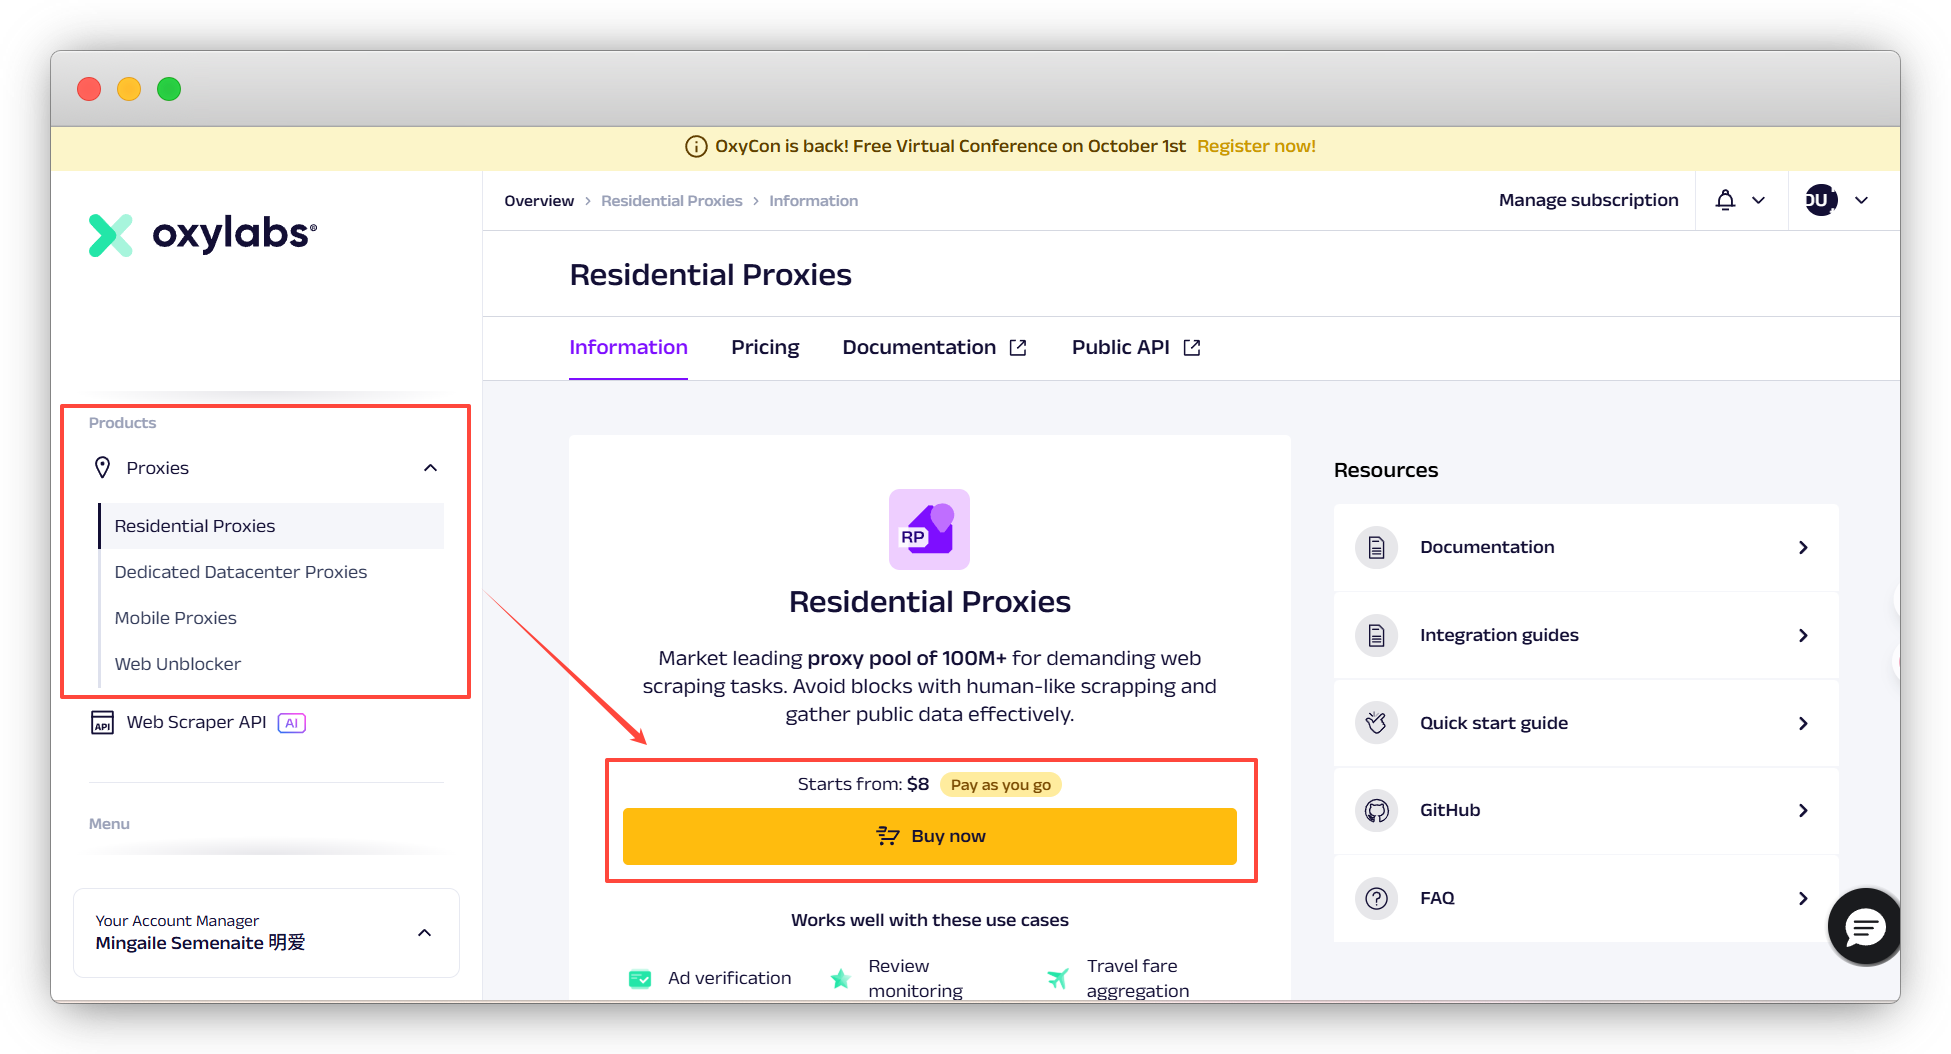1951x1054 pixels.
Task: Click the Pay as you go badge
Action: [1000, 785]
